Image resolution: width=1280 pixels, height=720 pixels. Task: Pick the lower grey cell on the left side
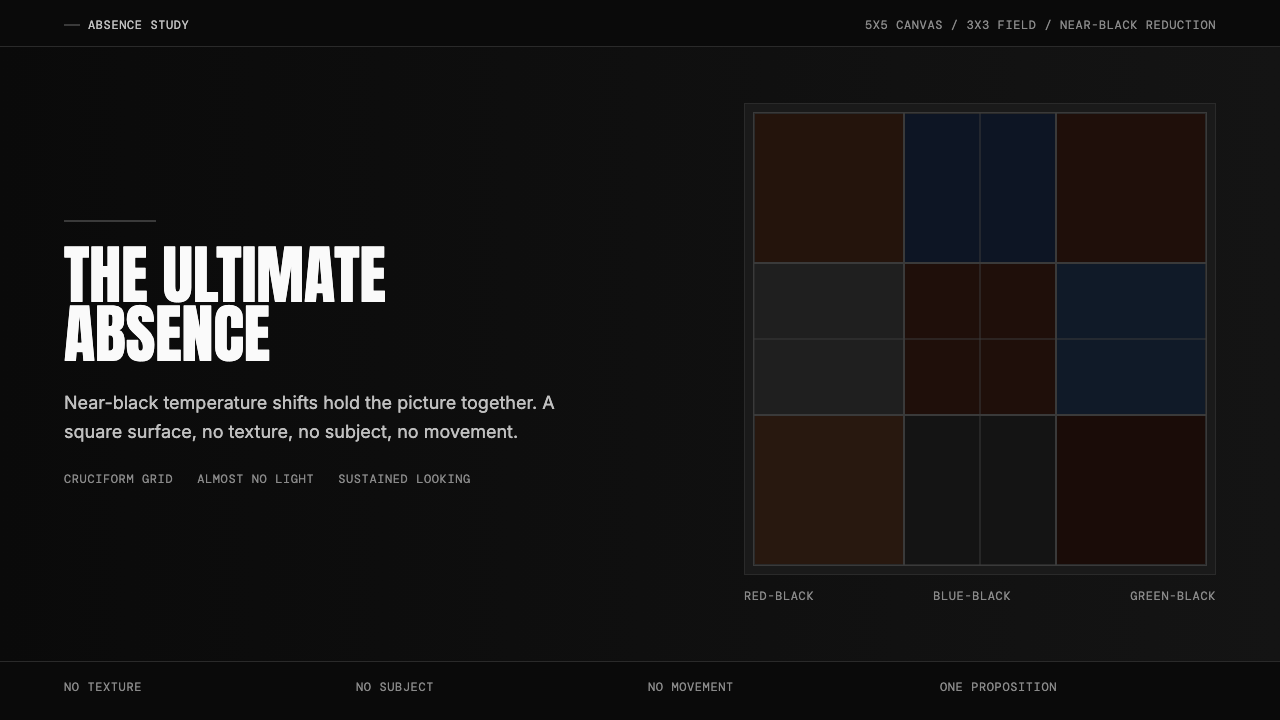pos(829,377)
